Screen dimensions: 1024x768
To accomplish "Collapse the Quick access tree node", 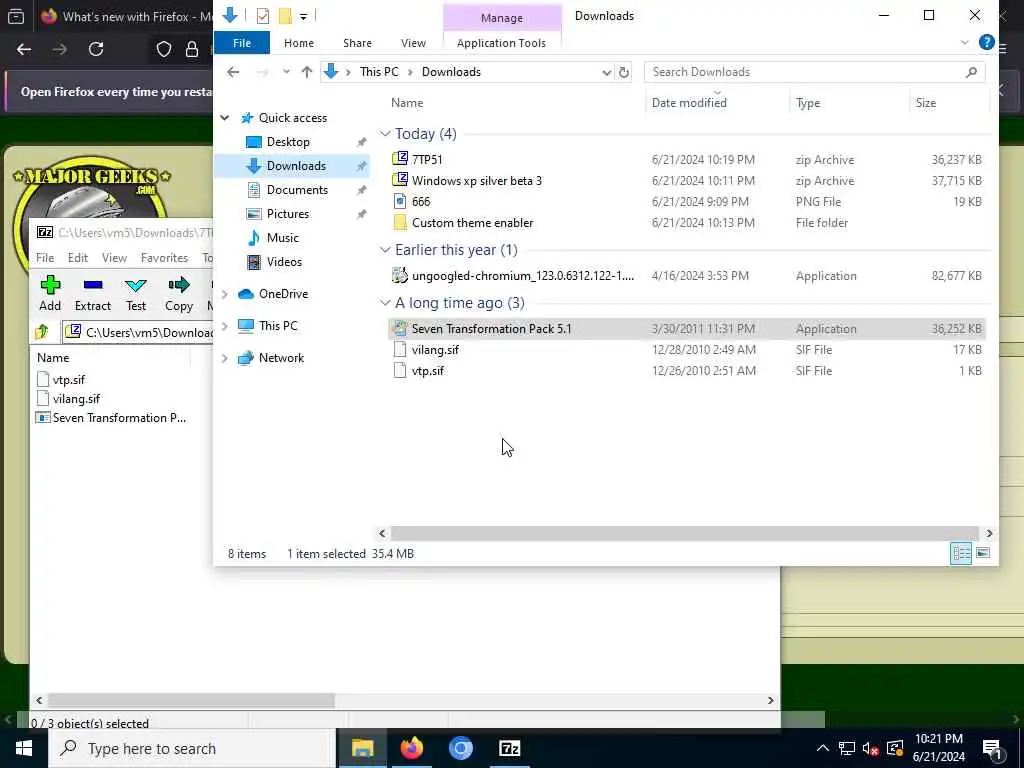I will [x=225, y=118].
